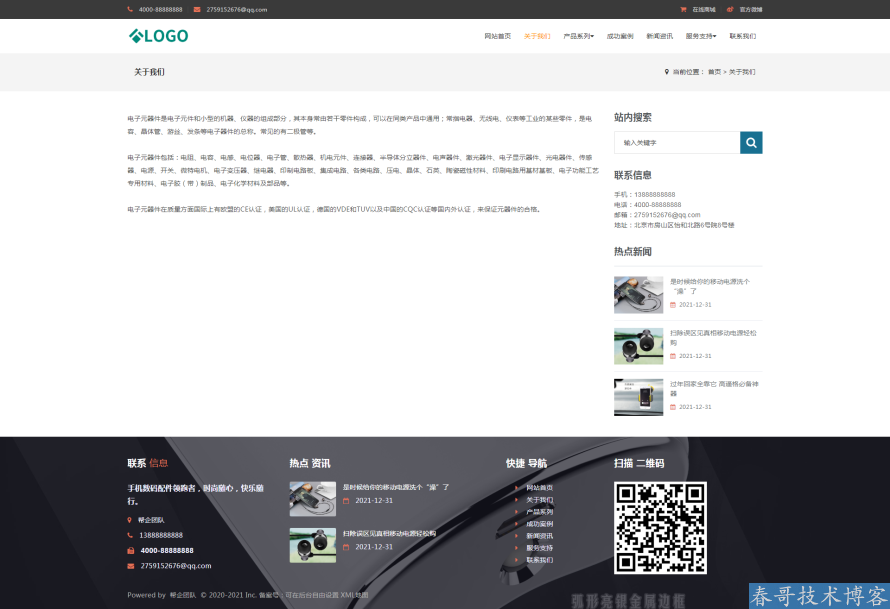Open sidebar news thumbnail with black earbuds

point(639,346)
